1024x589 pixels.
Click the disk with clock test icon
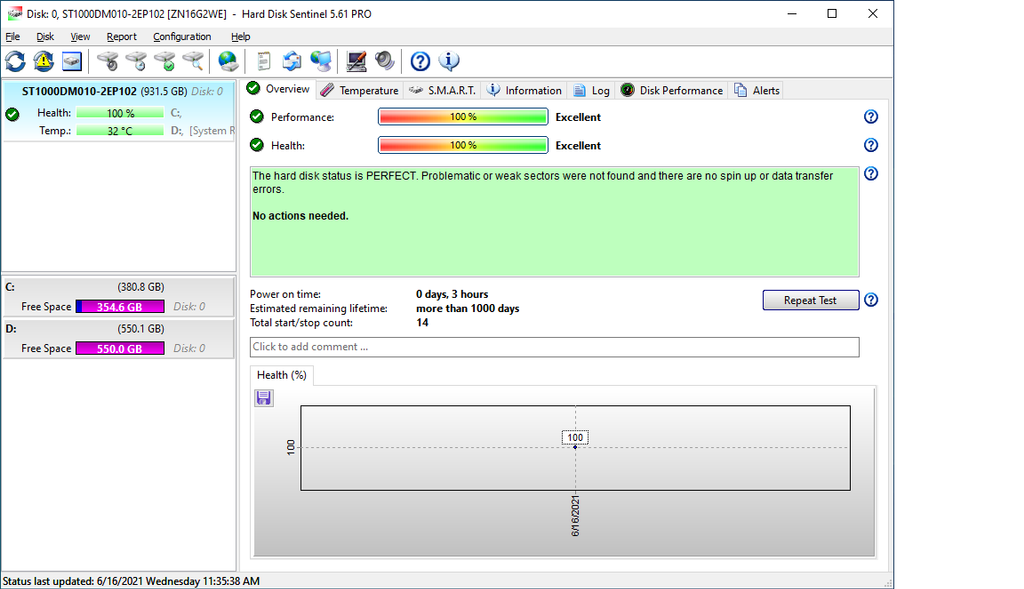(136, 61)
